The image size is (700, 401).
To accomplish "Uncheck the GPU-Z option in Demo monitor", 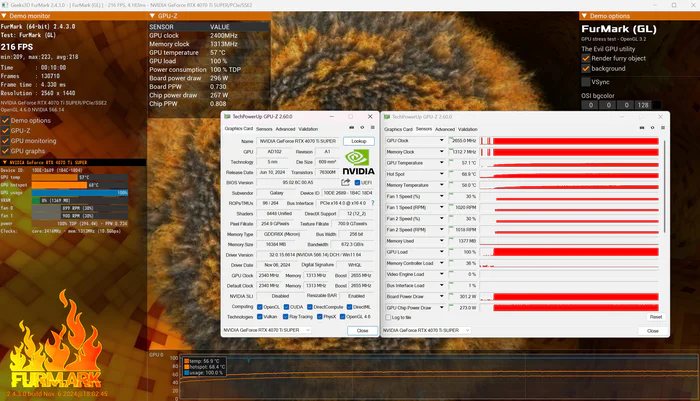I will point(5,131).
